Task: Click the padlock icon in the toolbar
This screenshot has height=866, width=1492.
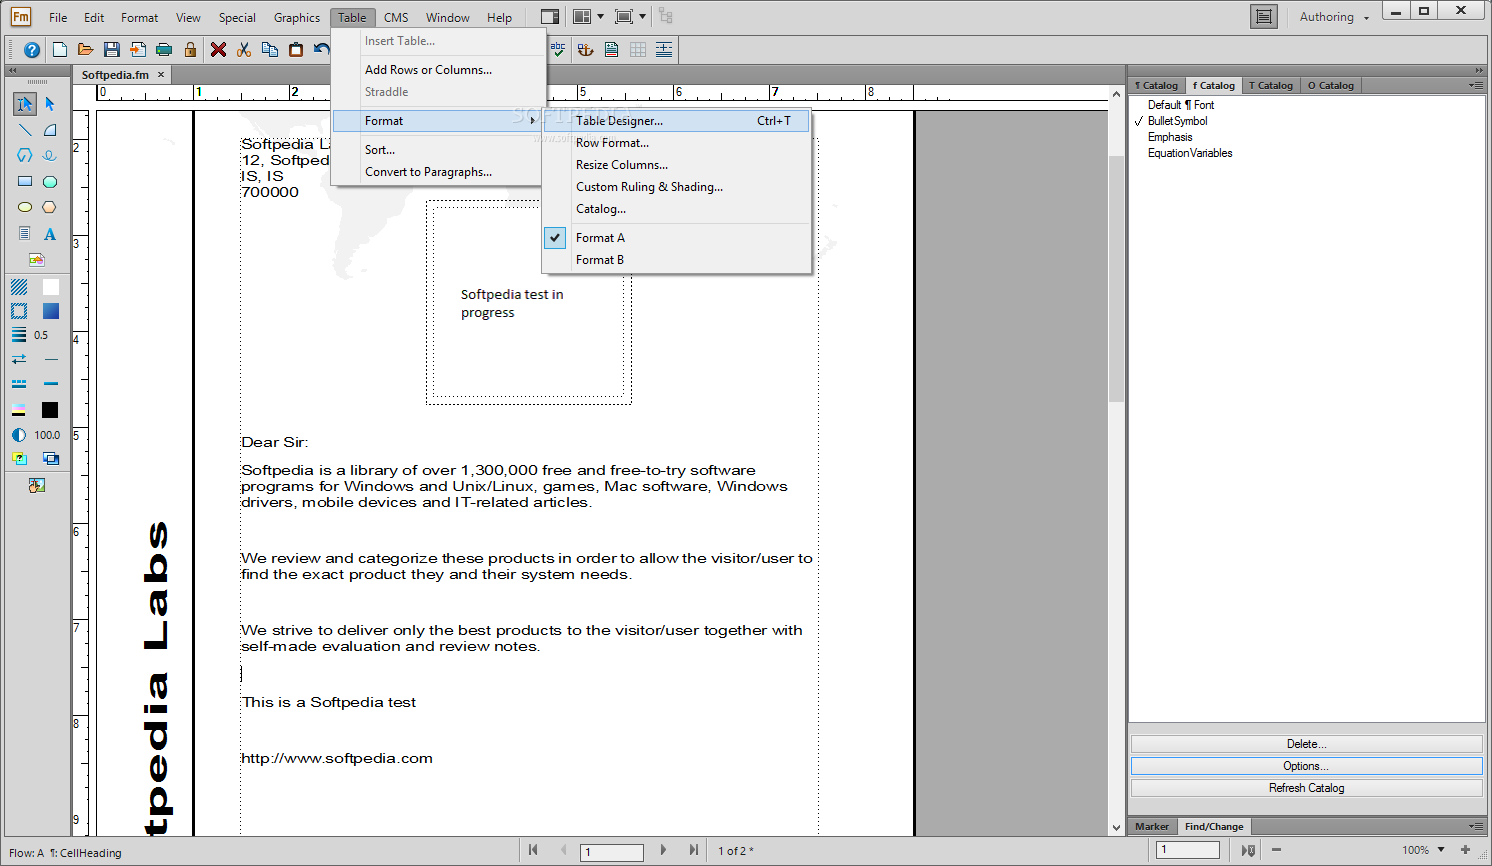Action: click(190, 50)
